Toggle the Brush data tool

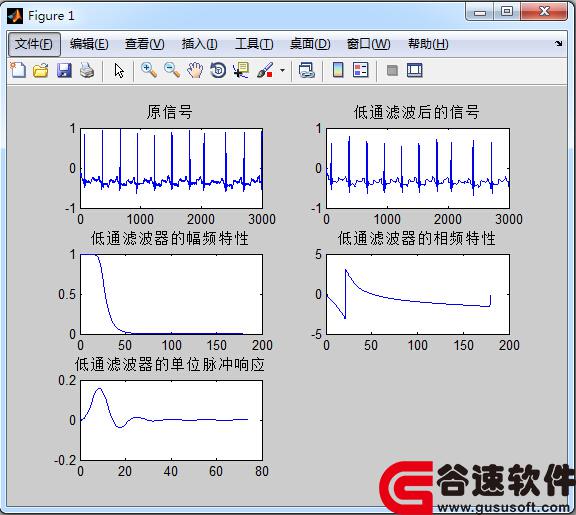(x=265, y=70)
